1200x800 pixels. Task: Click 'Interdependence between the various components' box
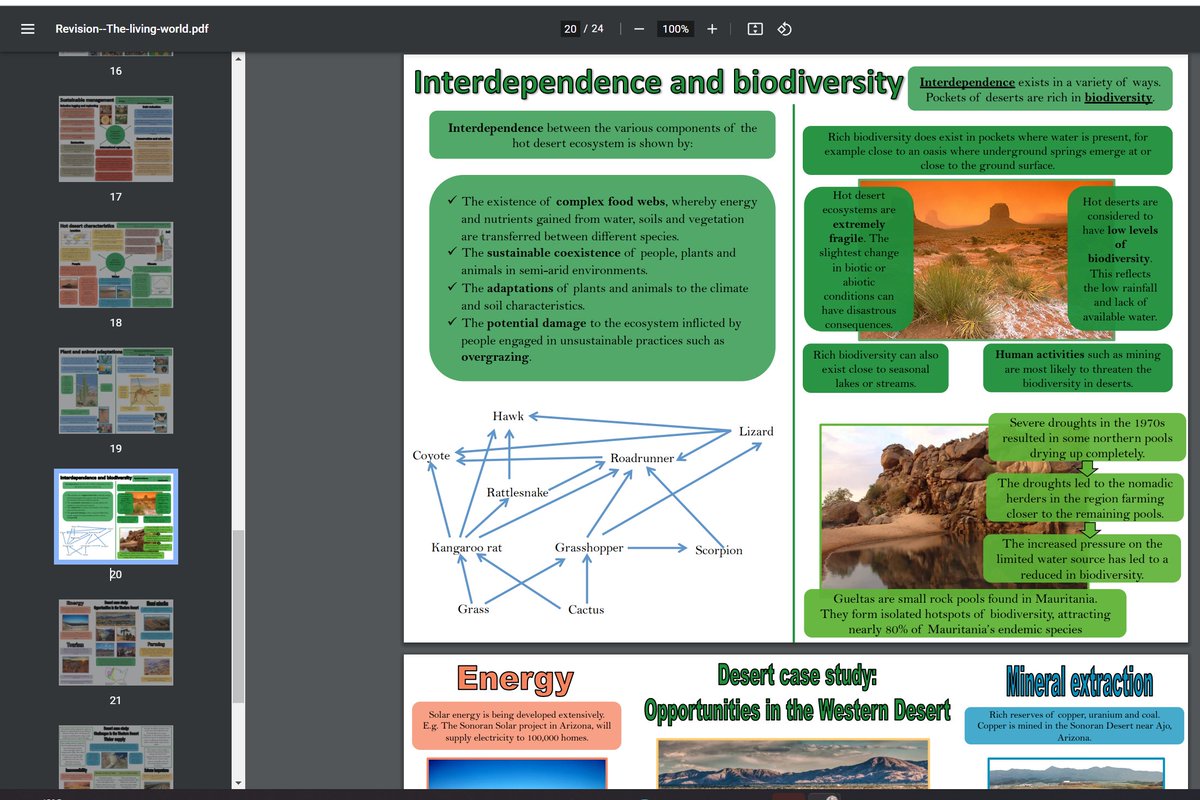pos(602,135)
